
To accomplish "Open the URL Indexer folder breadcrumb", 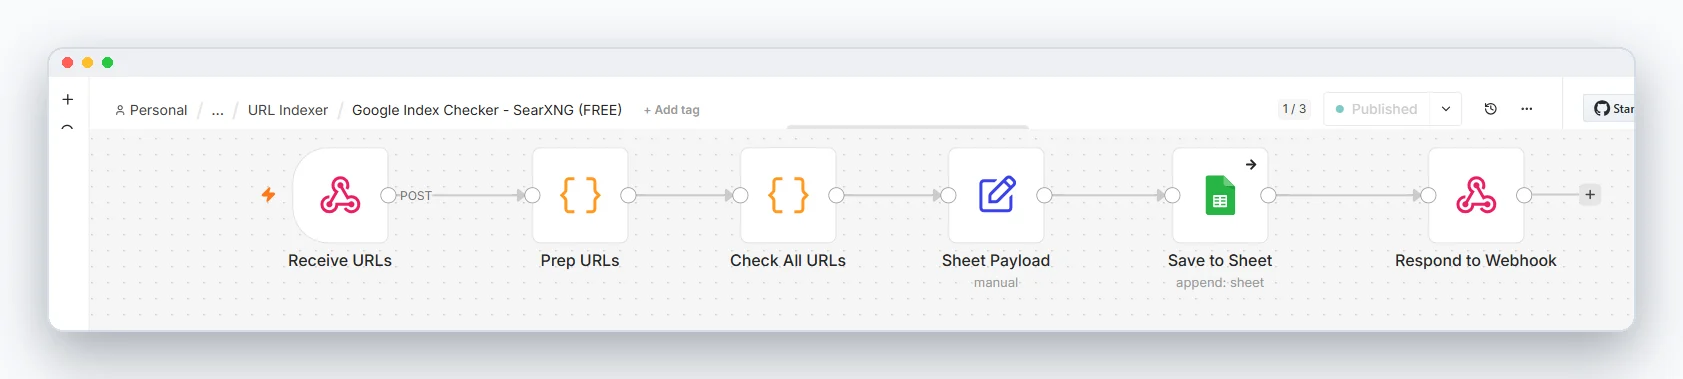I will (x=288, y=110).
